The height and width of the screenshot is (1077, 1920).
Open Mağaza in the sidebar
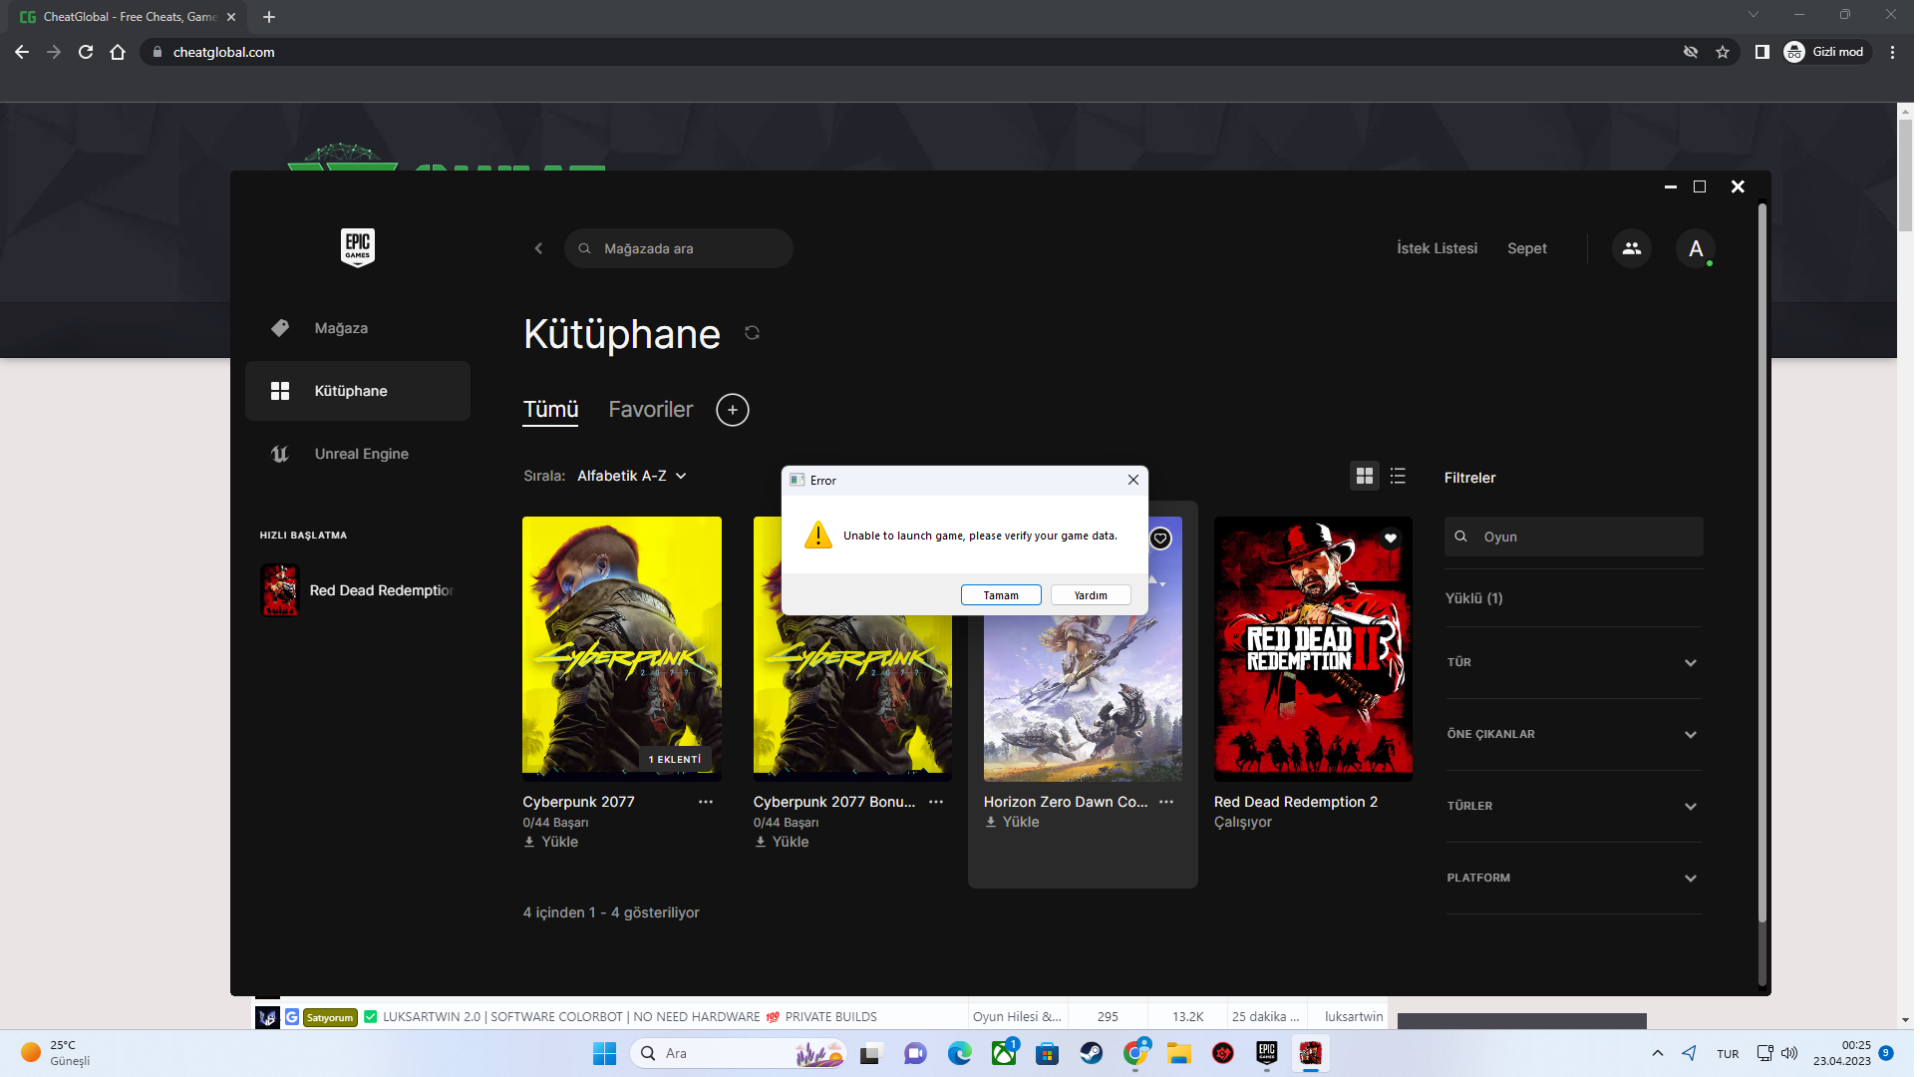341,328
